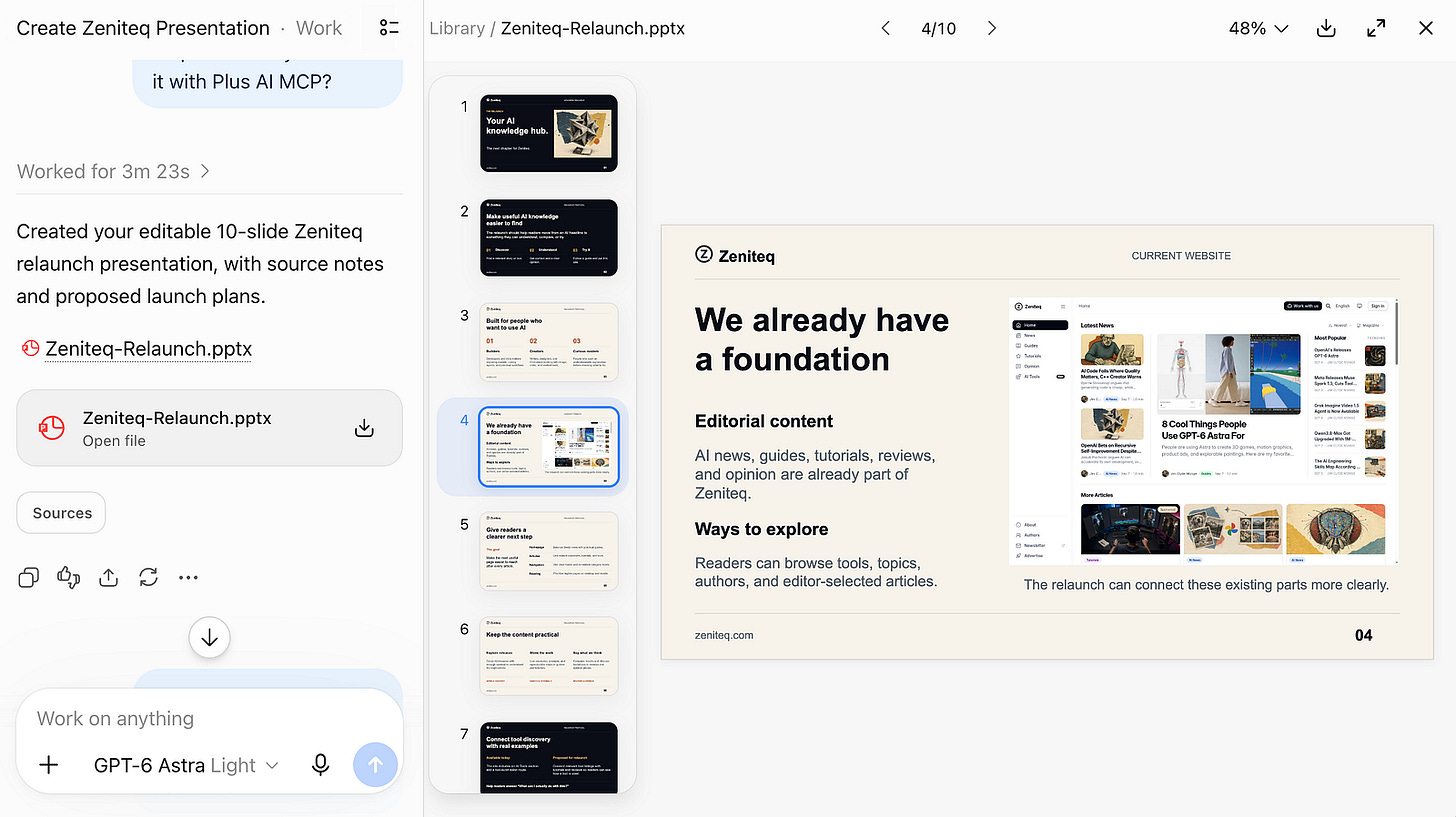Click the 4/10 slide counter

click(x=938, y=28)
